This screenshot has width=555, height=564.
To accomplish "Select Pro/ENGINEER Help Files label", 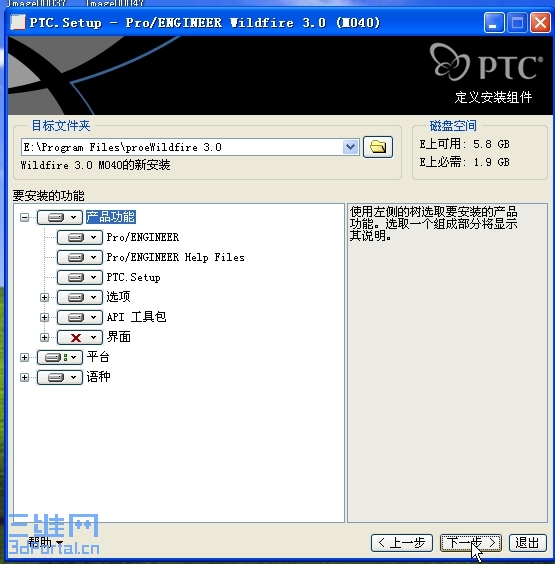I will [x=176, y=258].
